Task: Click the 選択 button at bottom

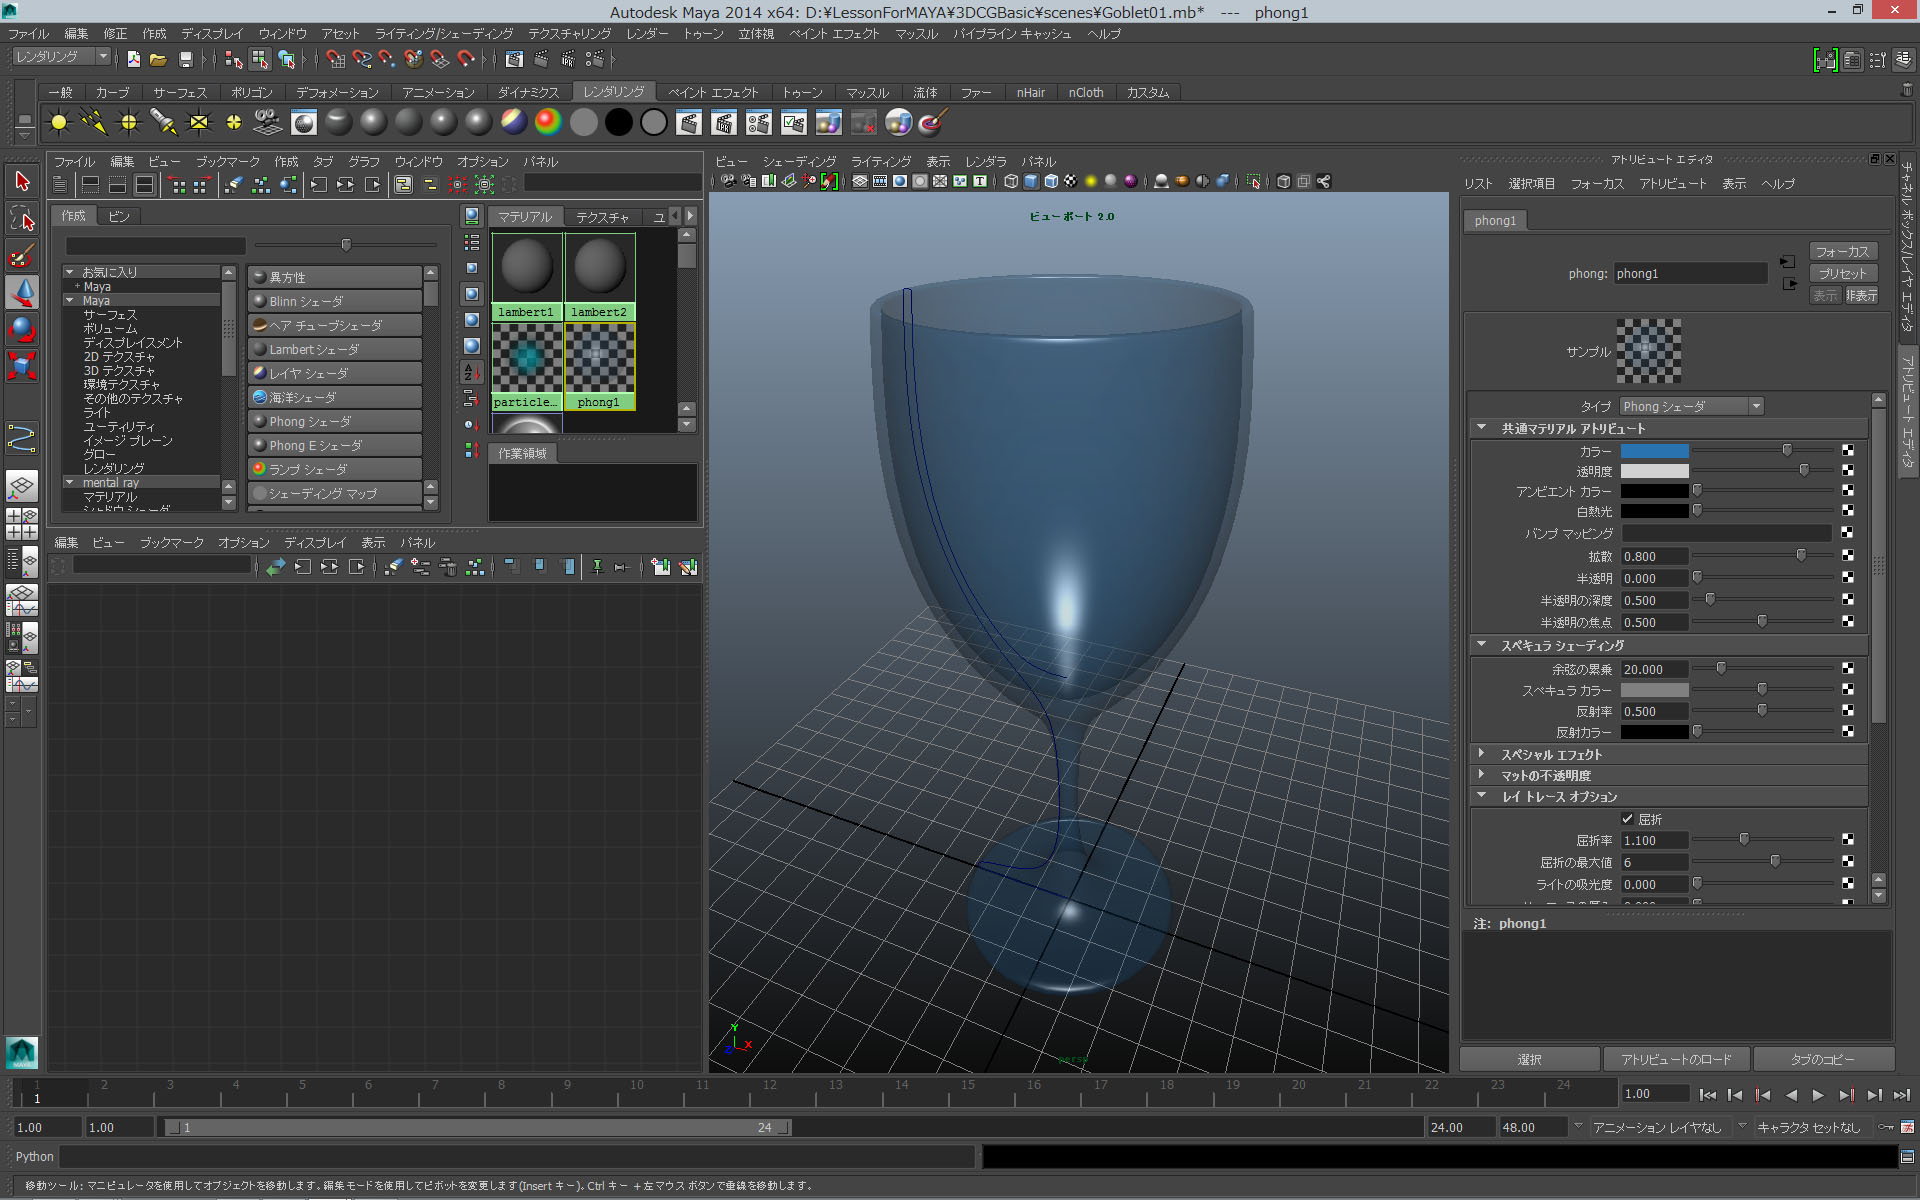Action: [x=1529, y=1059]
